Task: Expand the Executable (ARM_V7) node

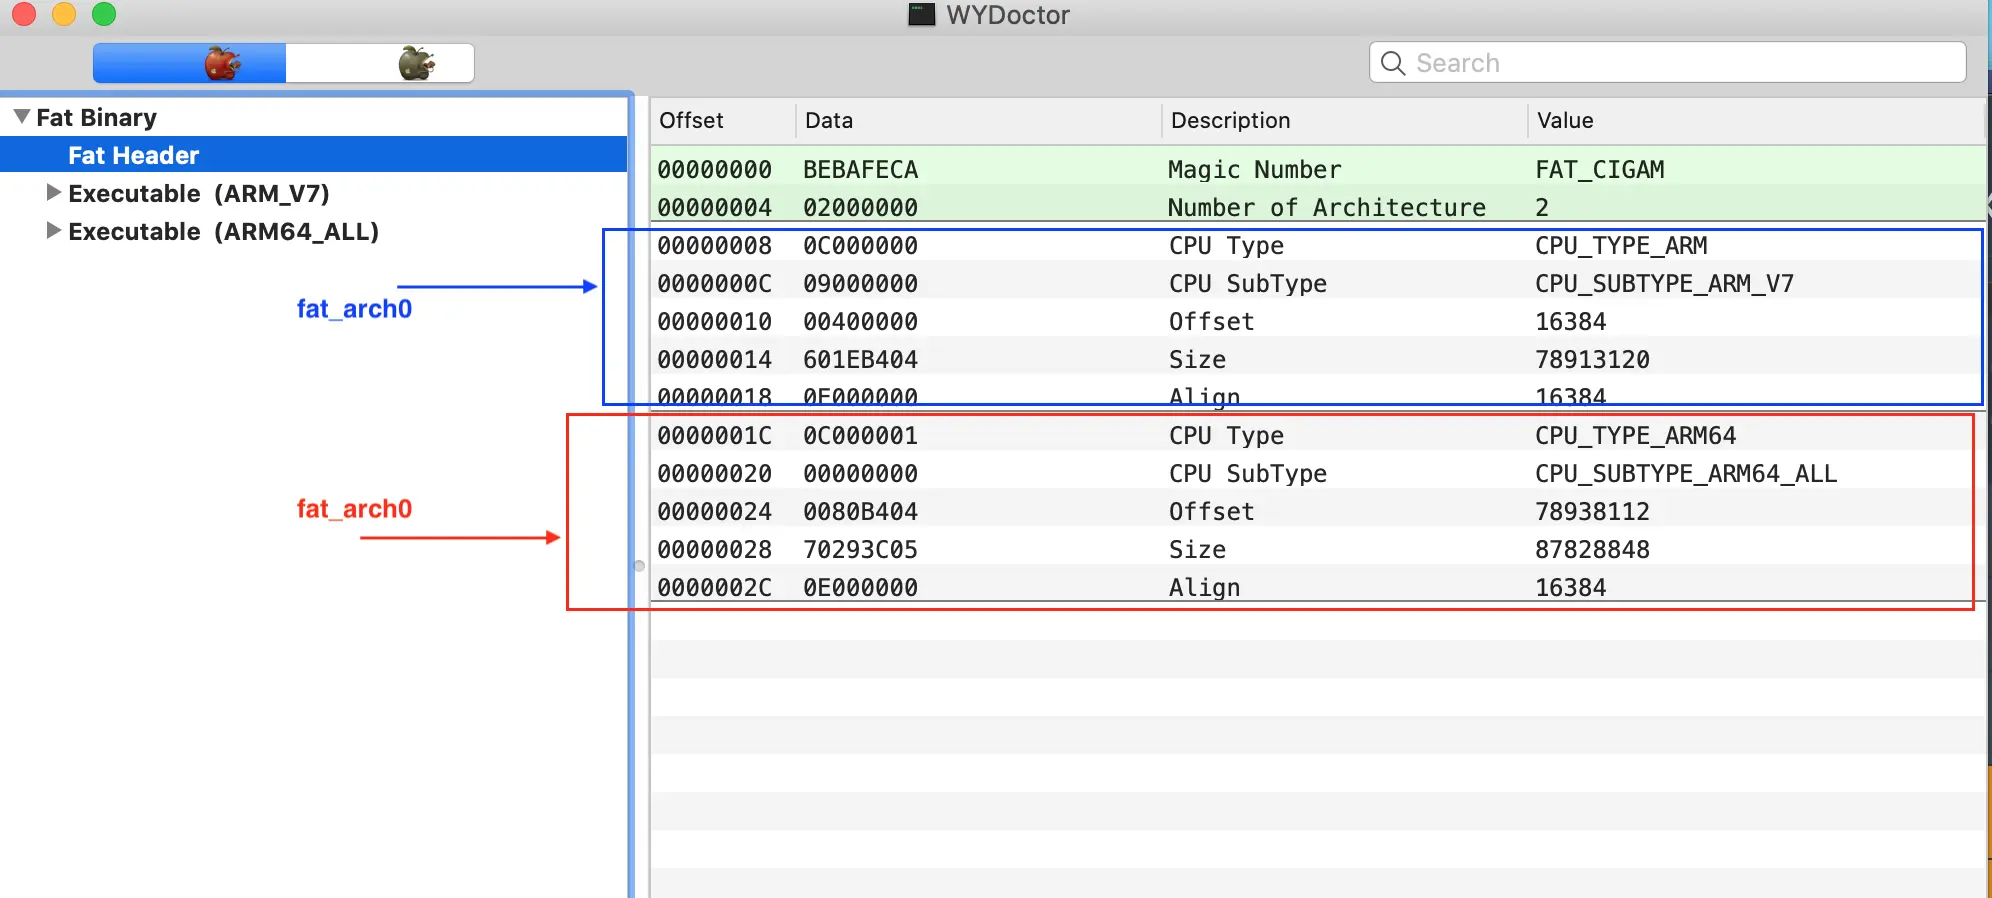Action: [x=54, y=192]
